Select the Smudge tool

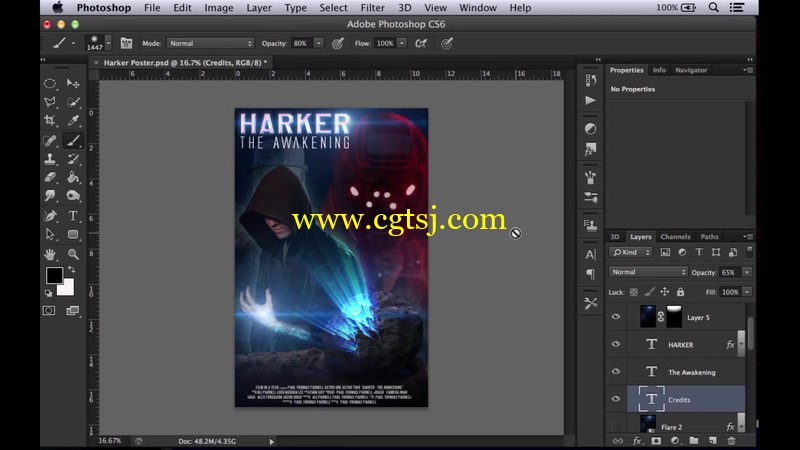50,195
